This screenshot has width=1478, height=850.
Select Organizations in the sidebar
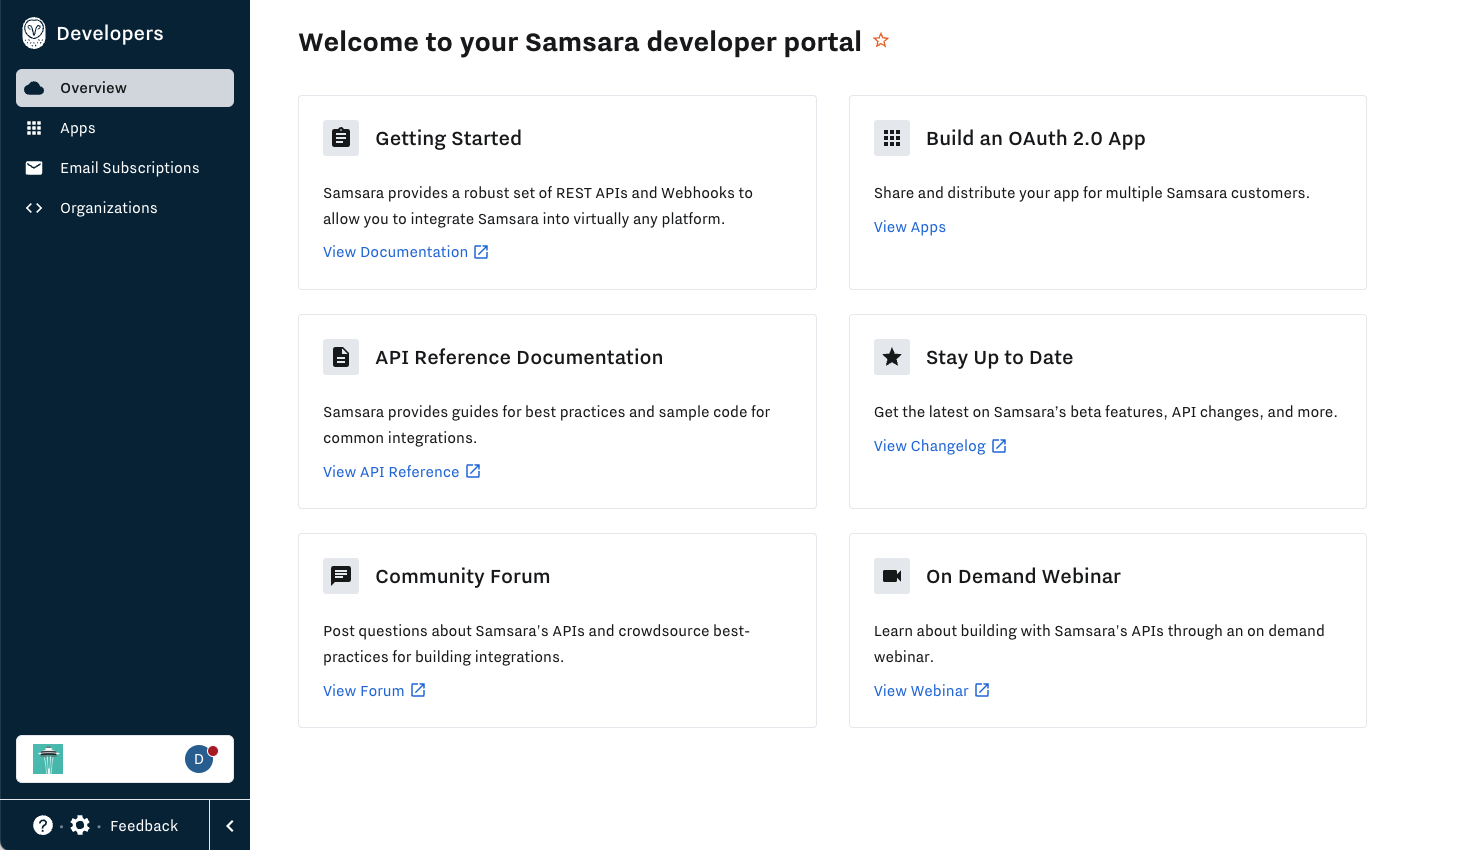(108, 208)
